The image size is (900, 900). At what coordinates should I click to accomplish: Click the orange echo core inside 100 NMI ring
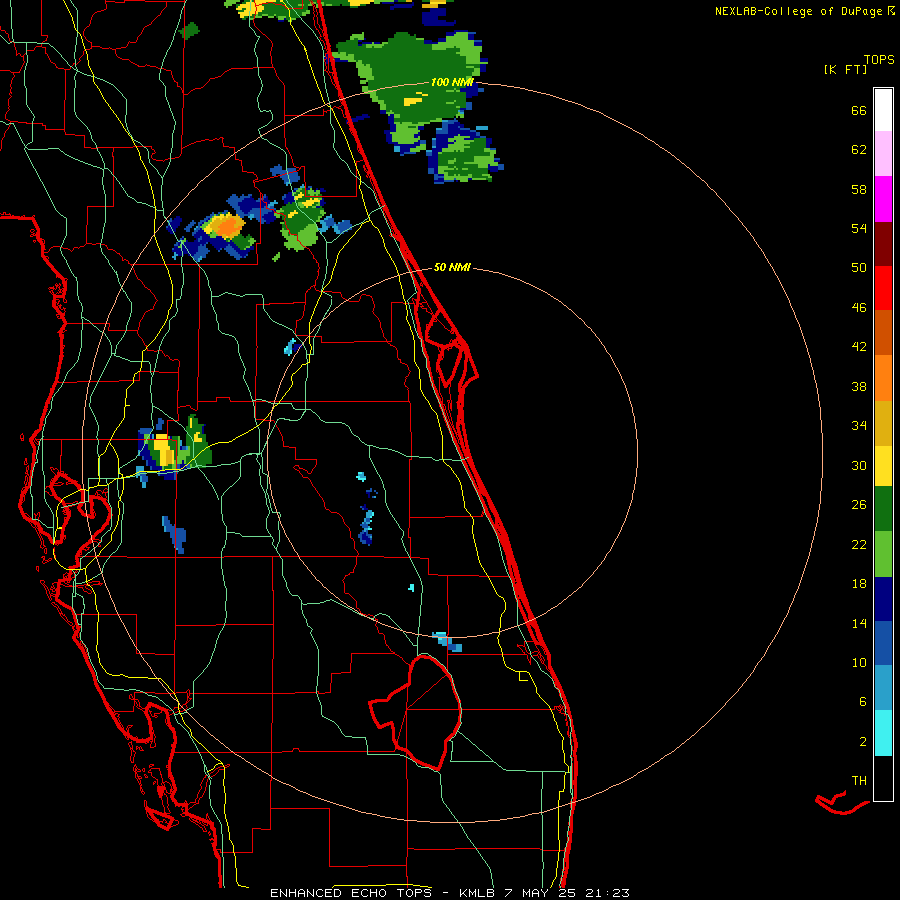click(x=229, y=227)
